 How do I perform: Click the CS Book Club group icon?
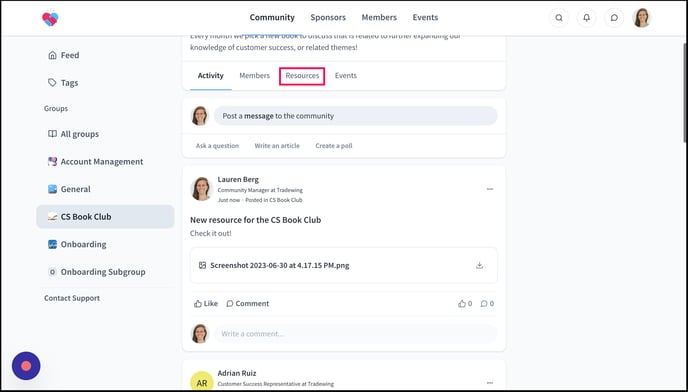pyautogui.click(x=52, y=217)
